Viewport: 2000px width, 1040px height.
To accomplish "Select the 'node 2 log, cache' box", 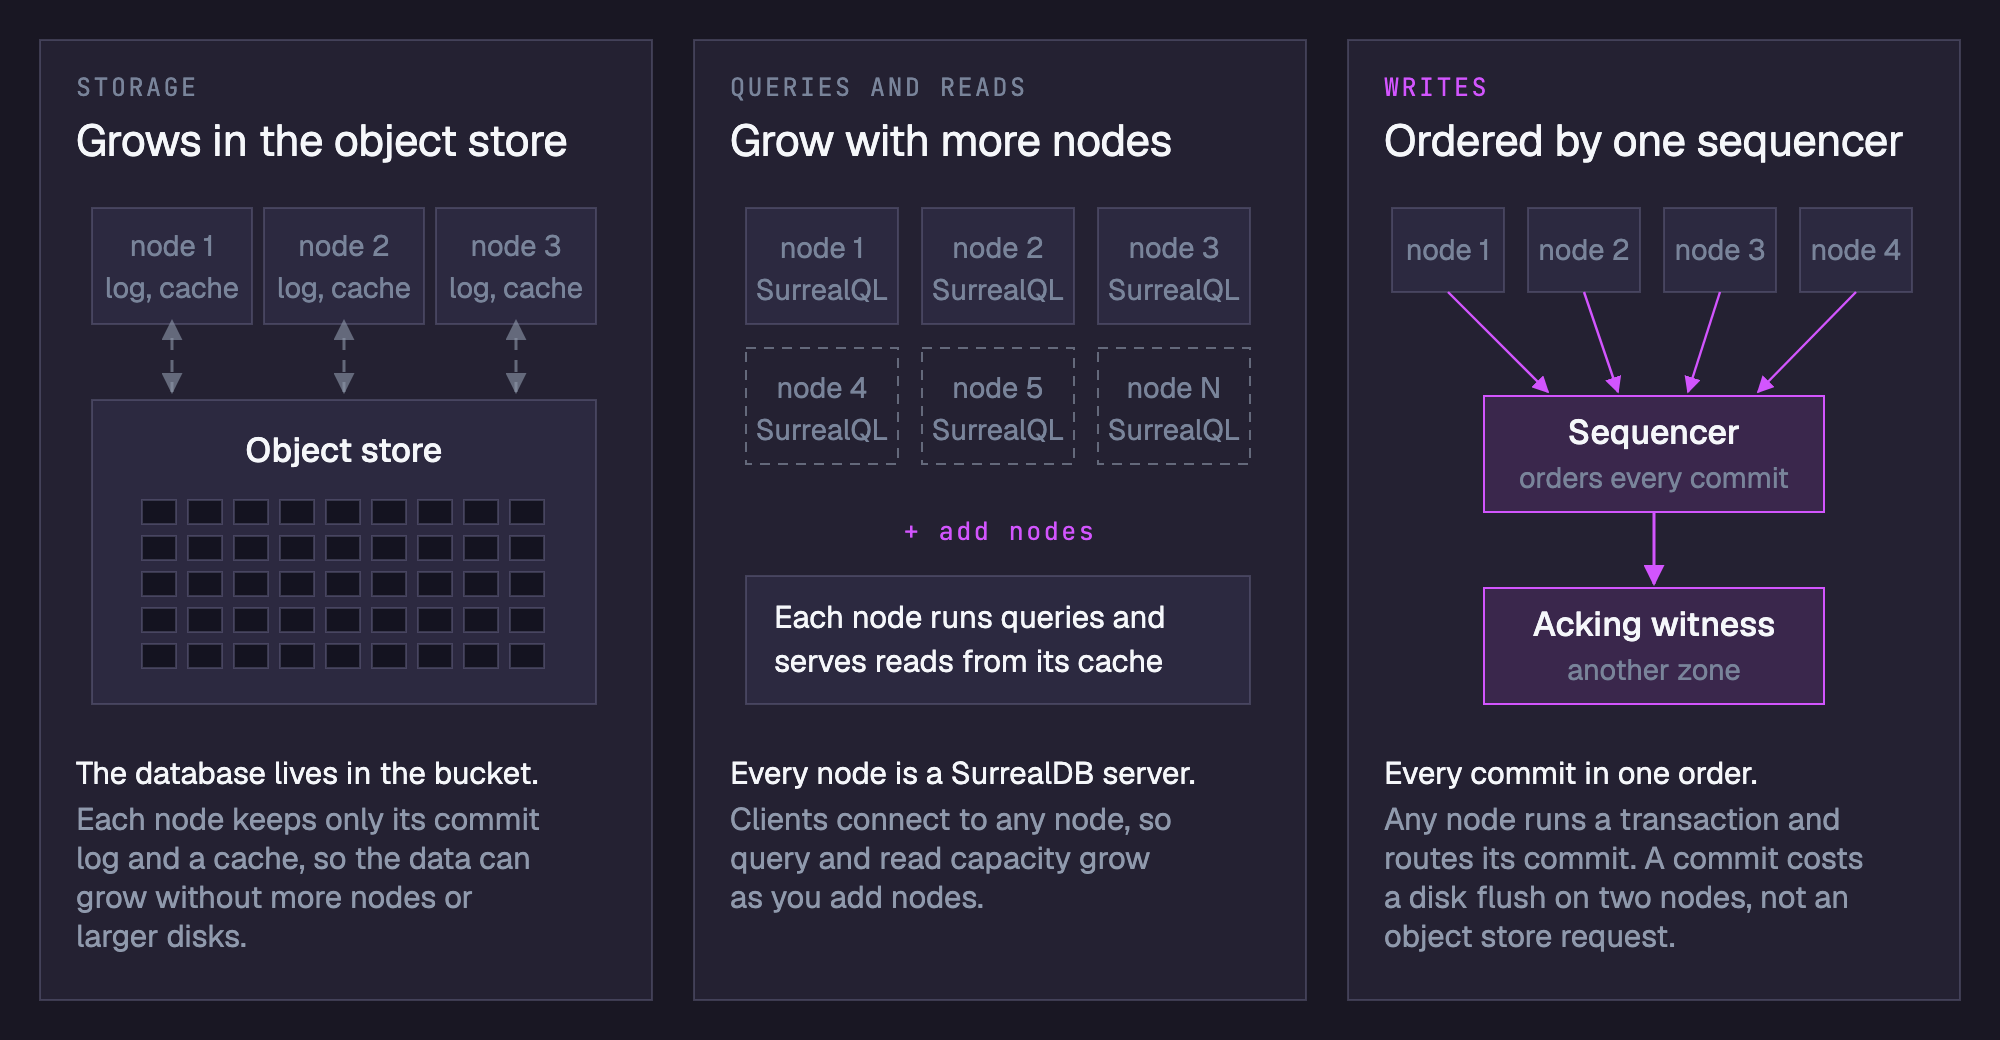I will click(344, 266).
